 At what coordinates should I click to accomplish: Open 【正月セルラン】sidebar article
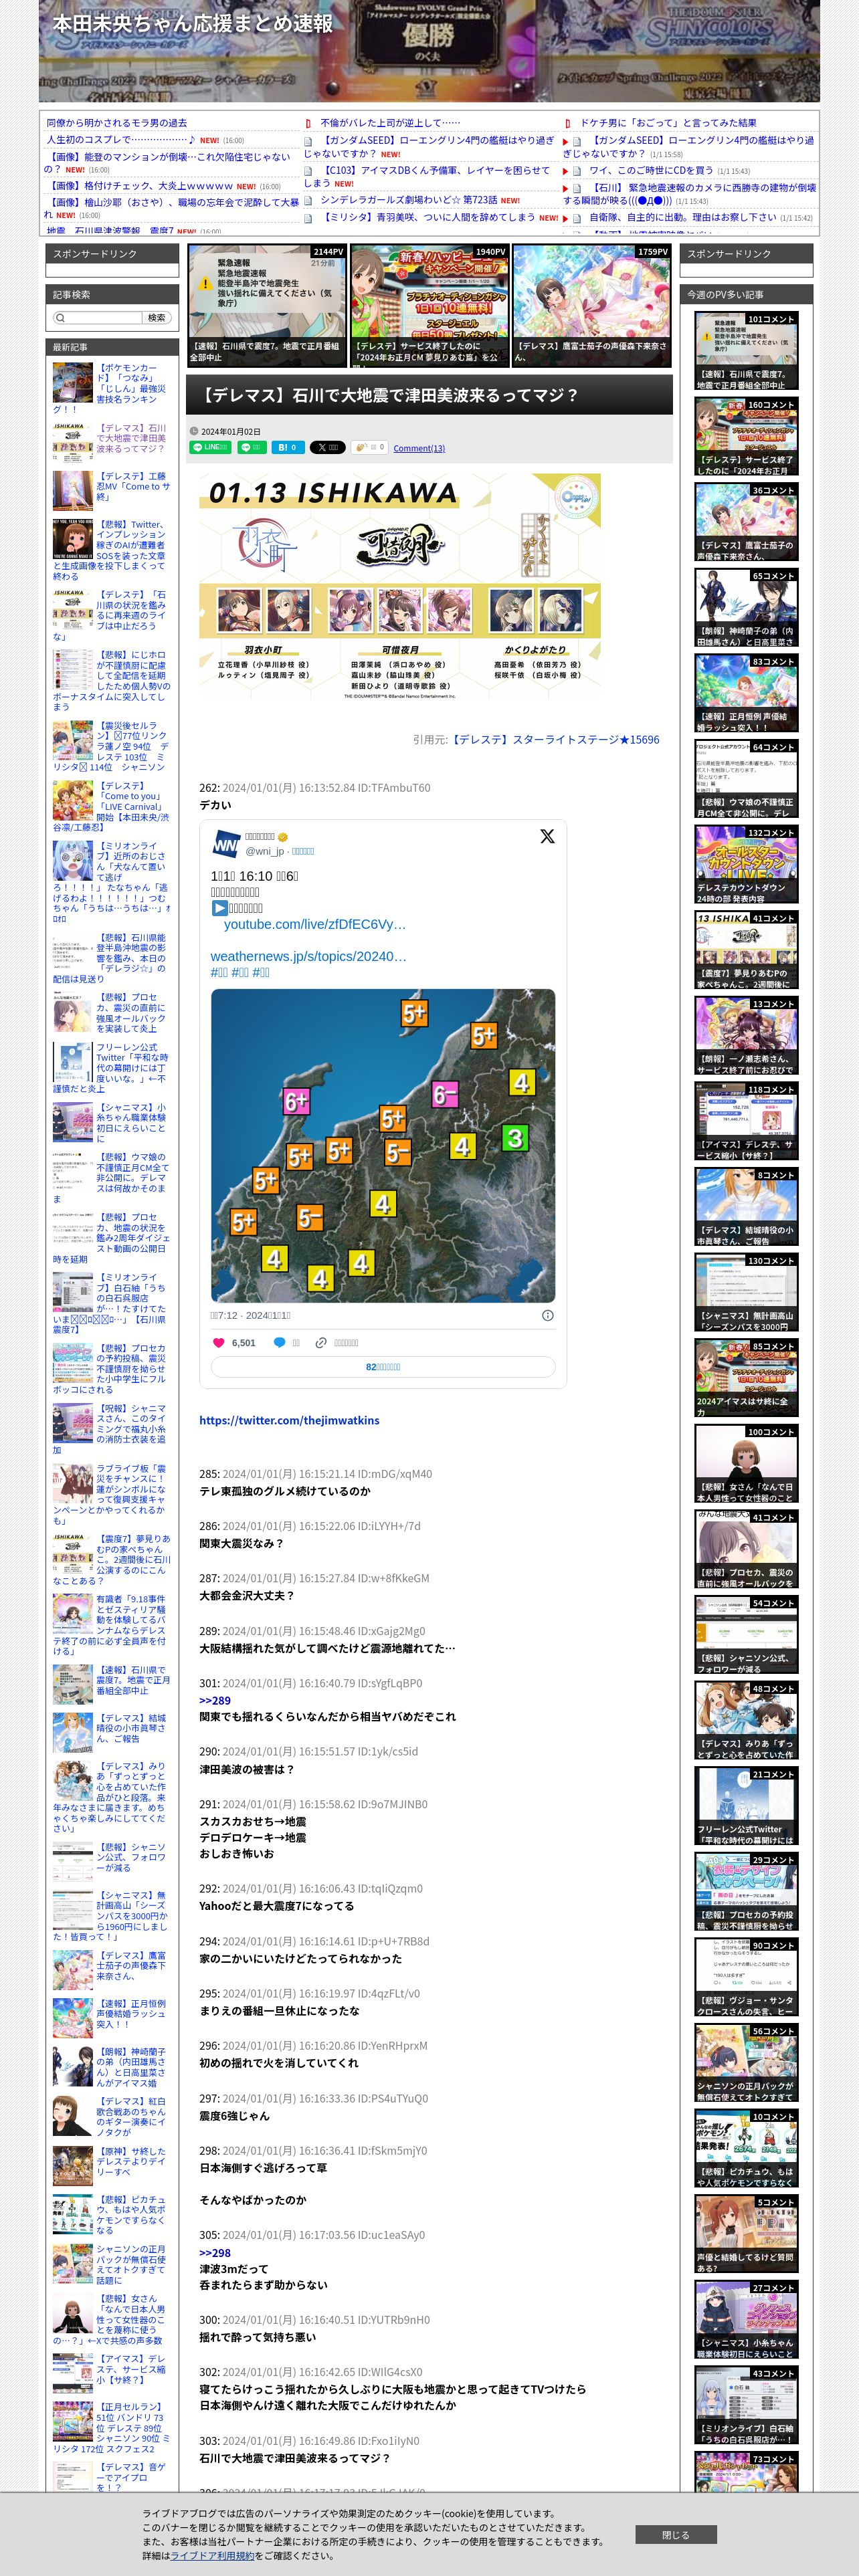pos(111,2428)
